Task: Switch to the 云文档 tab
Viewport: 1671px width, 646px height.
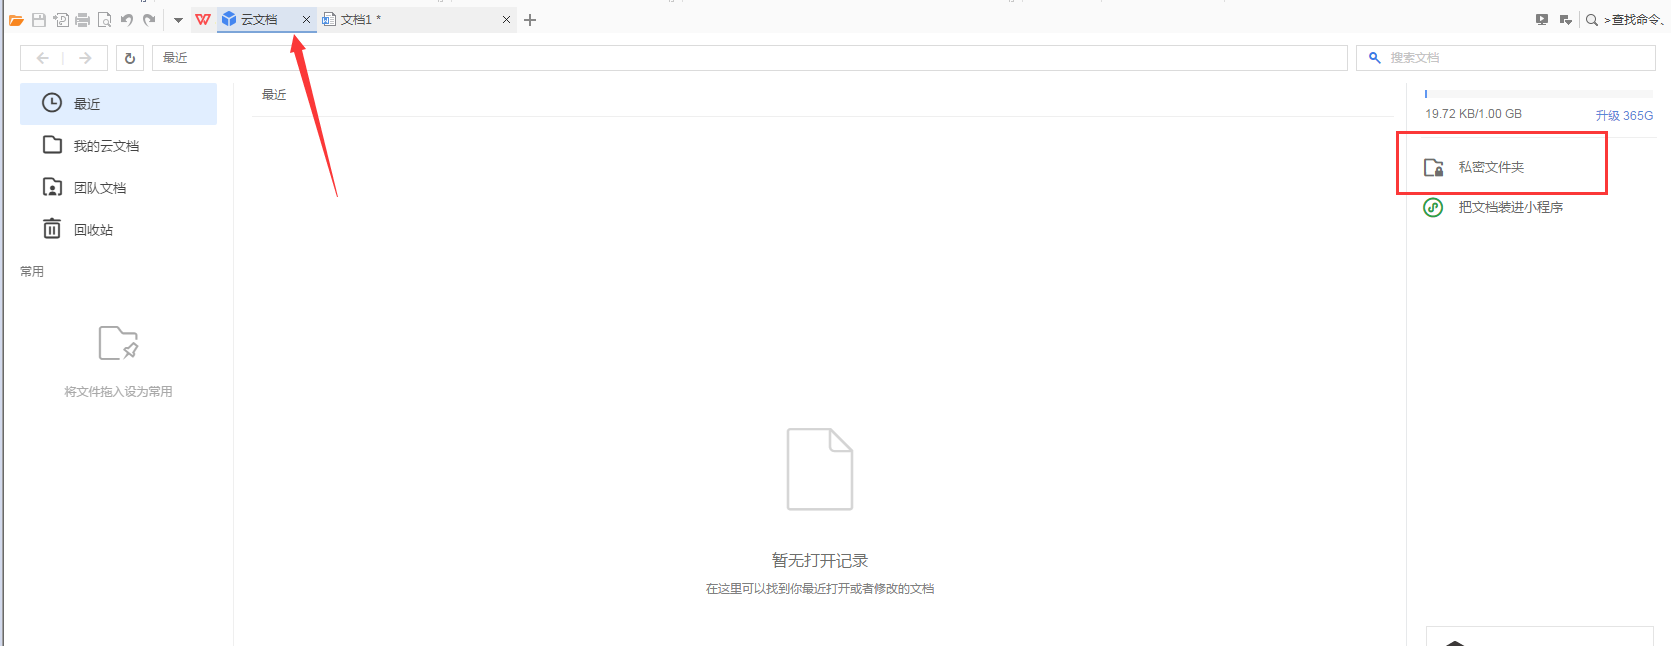Action: coord(258,20)
